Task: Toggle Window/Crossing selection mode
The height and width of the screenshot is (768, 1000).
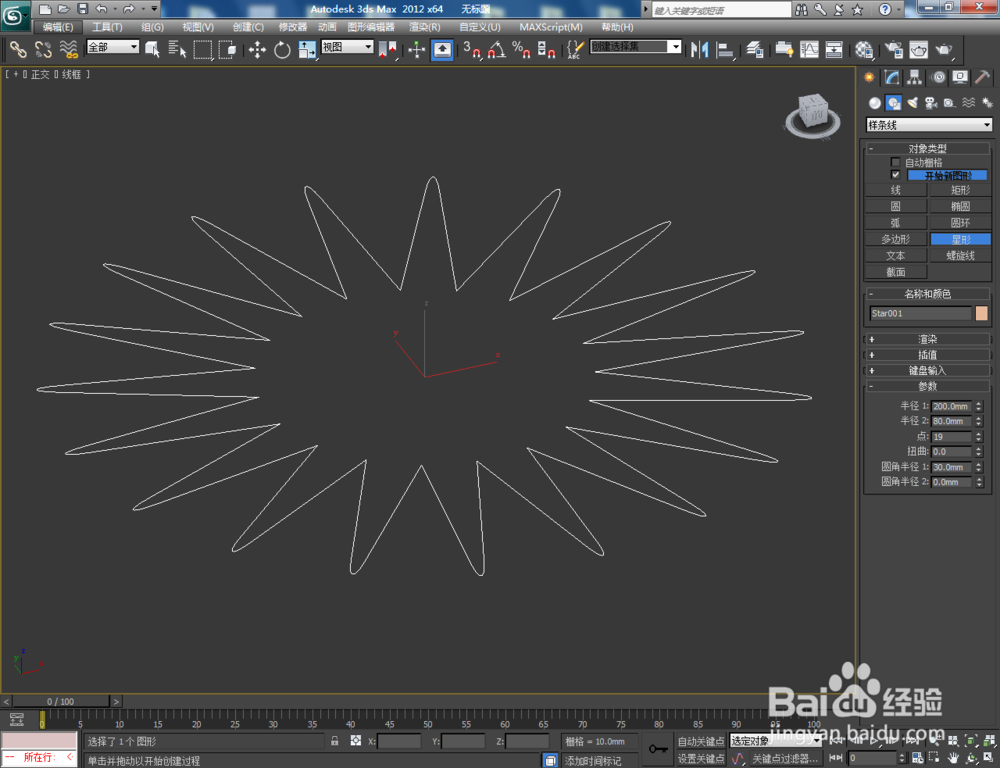Action: click(228, 49)
